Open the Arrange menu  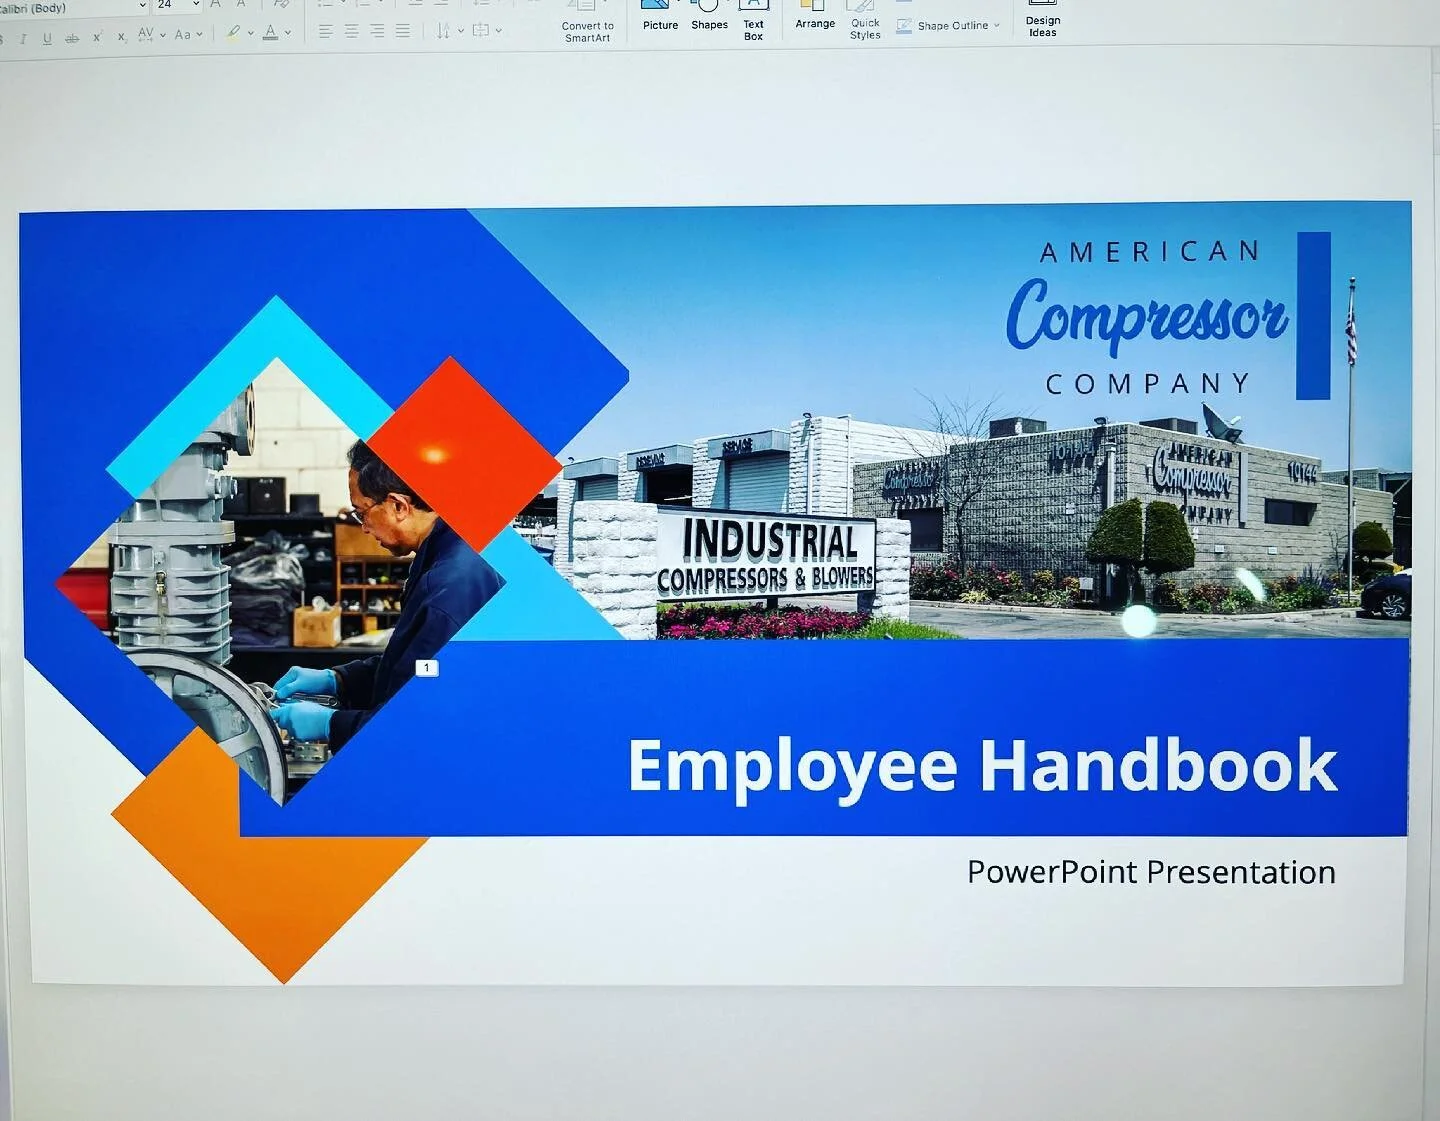(x=815, y=16)
